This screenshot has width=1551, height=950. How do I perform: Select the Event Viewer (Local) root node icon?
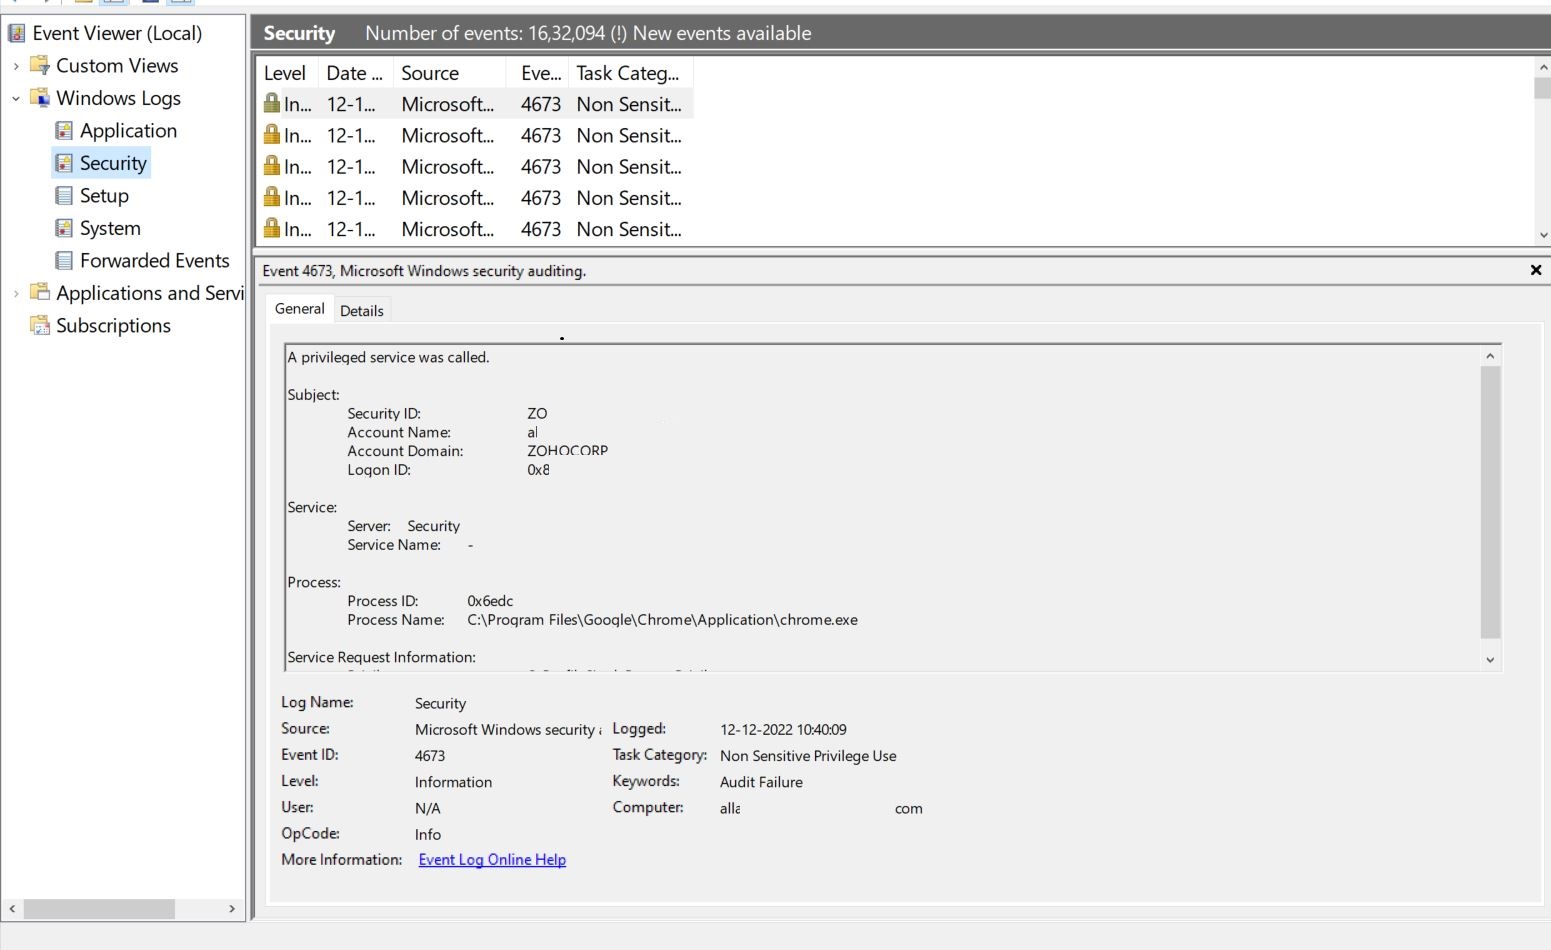[15, 32]
